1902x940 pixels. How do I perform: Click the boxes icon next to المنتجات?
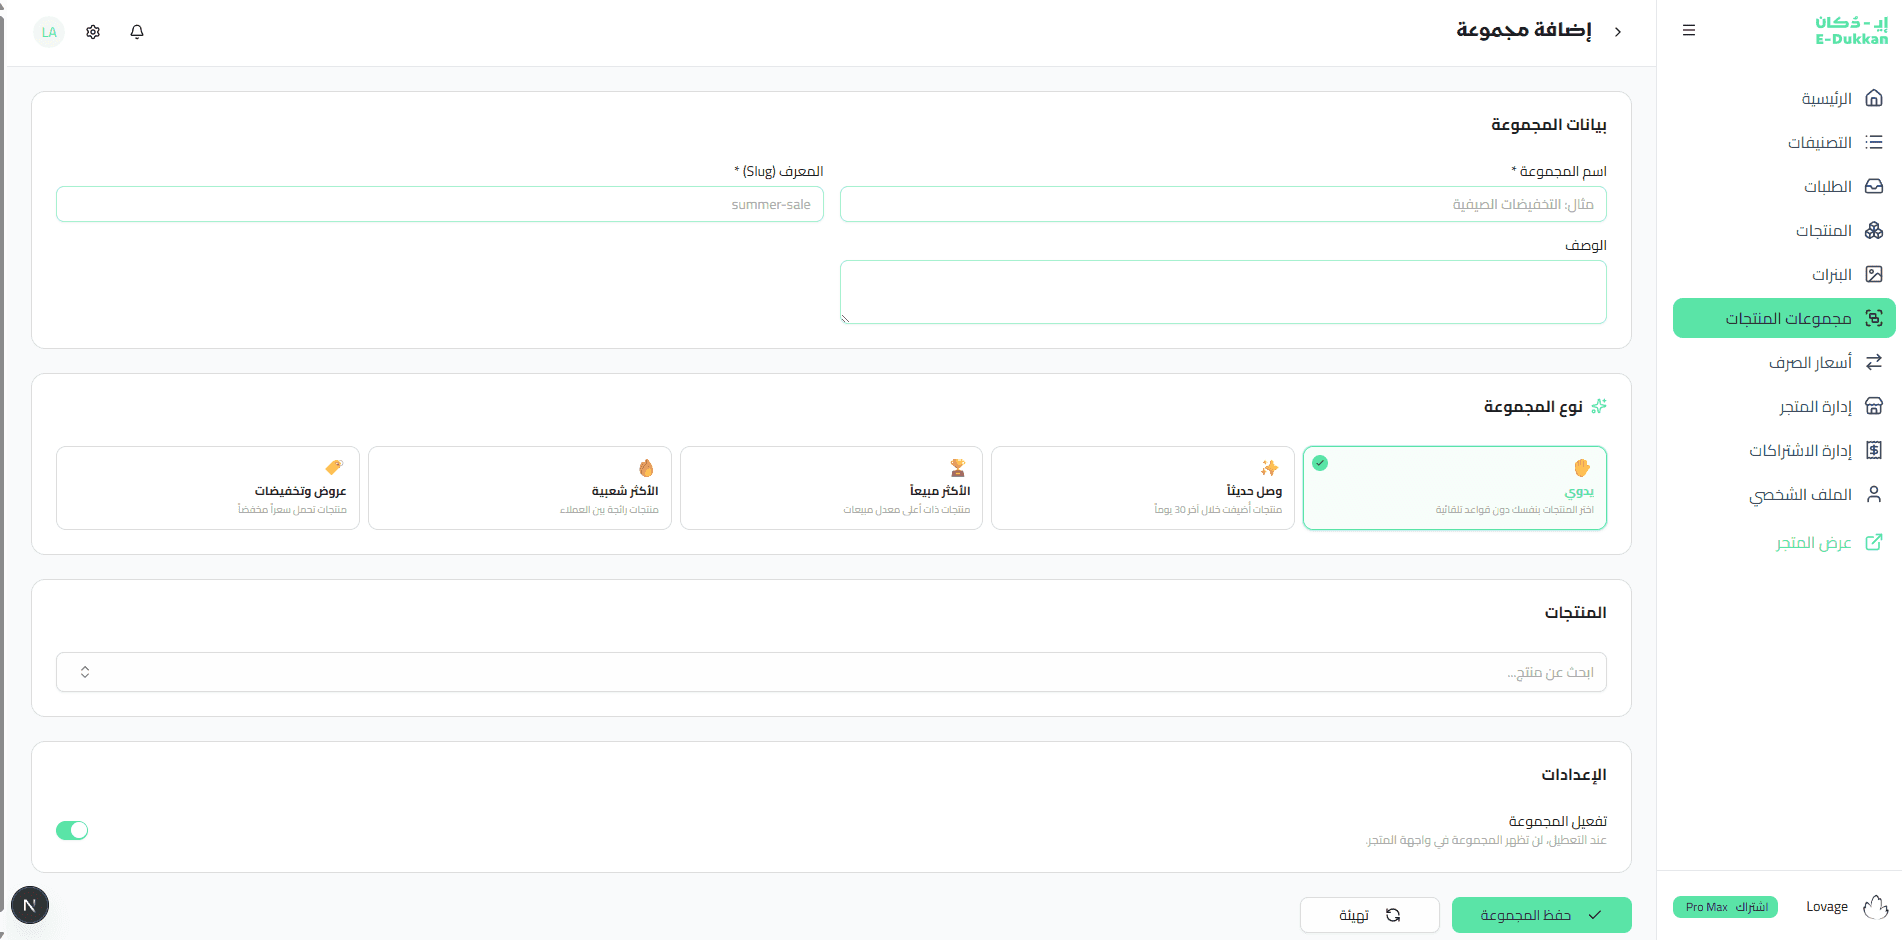pos(1874,230)
